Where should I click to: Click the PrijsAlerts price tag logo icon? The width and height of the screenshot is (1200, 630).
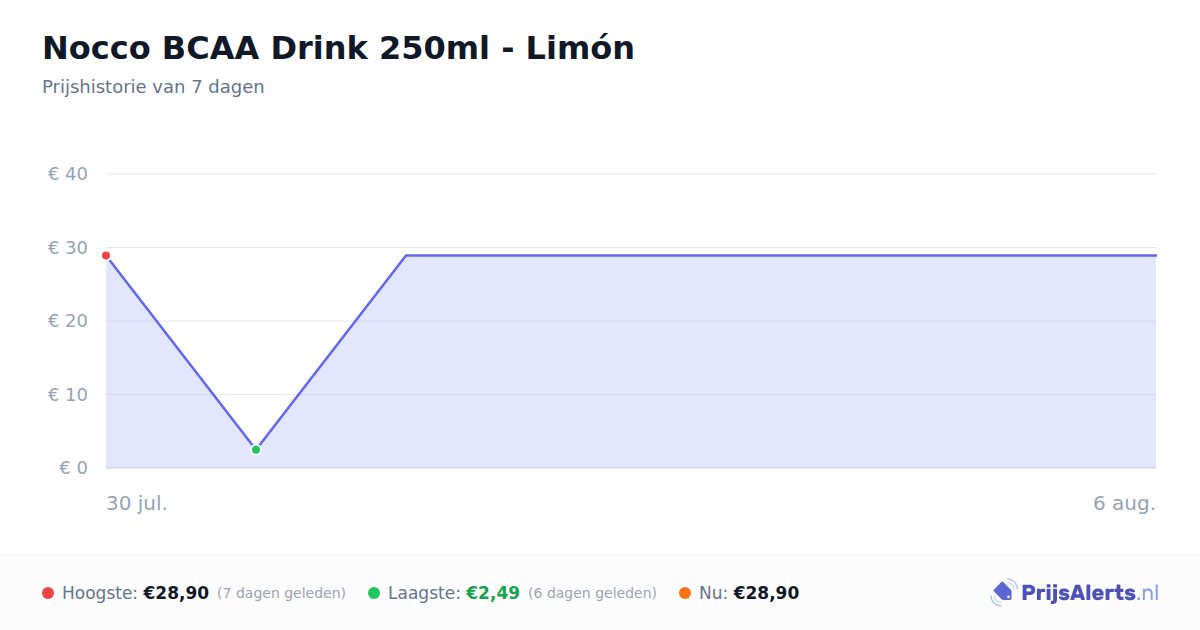1003,593
